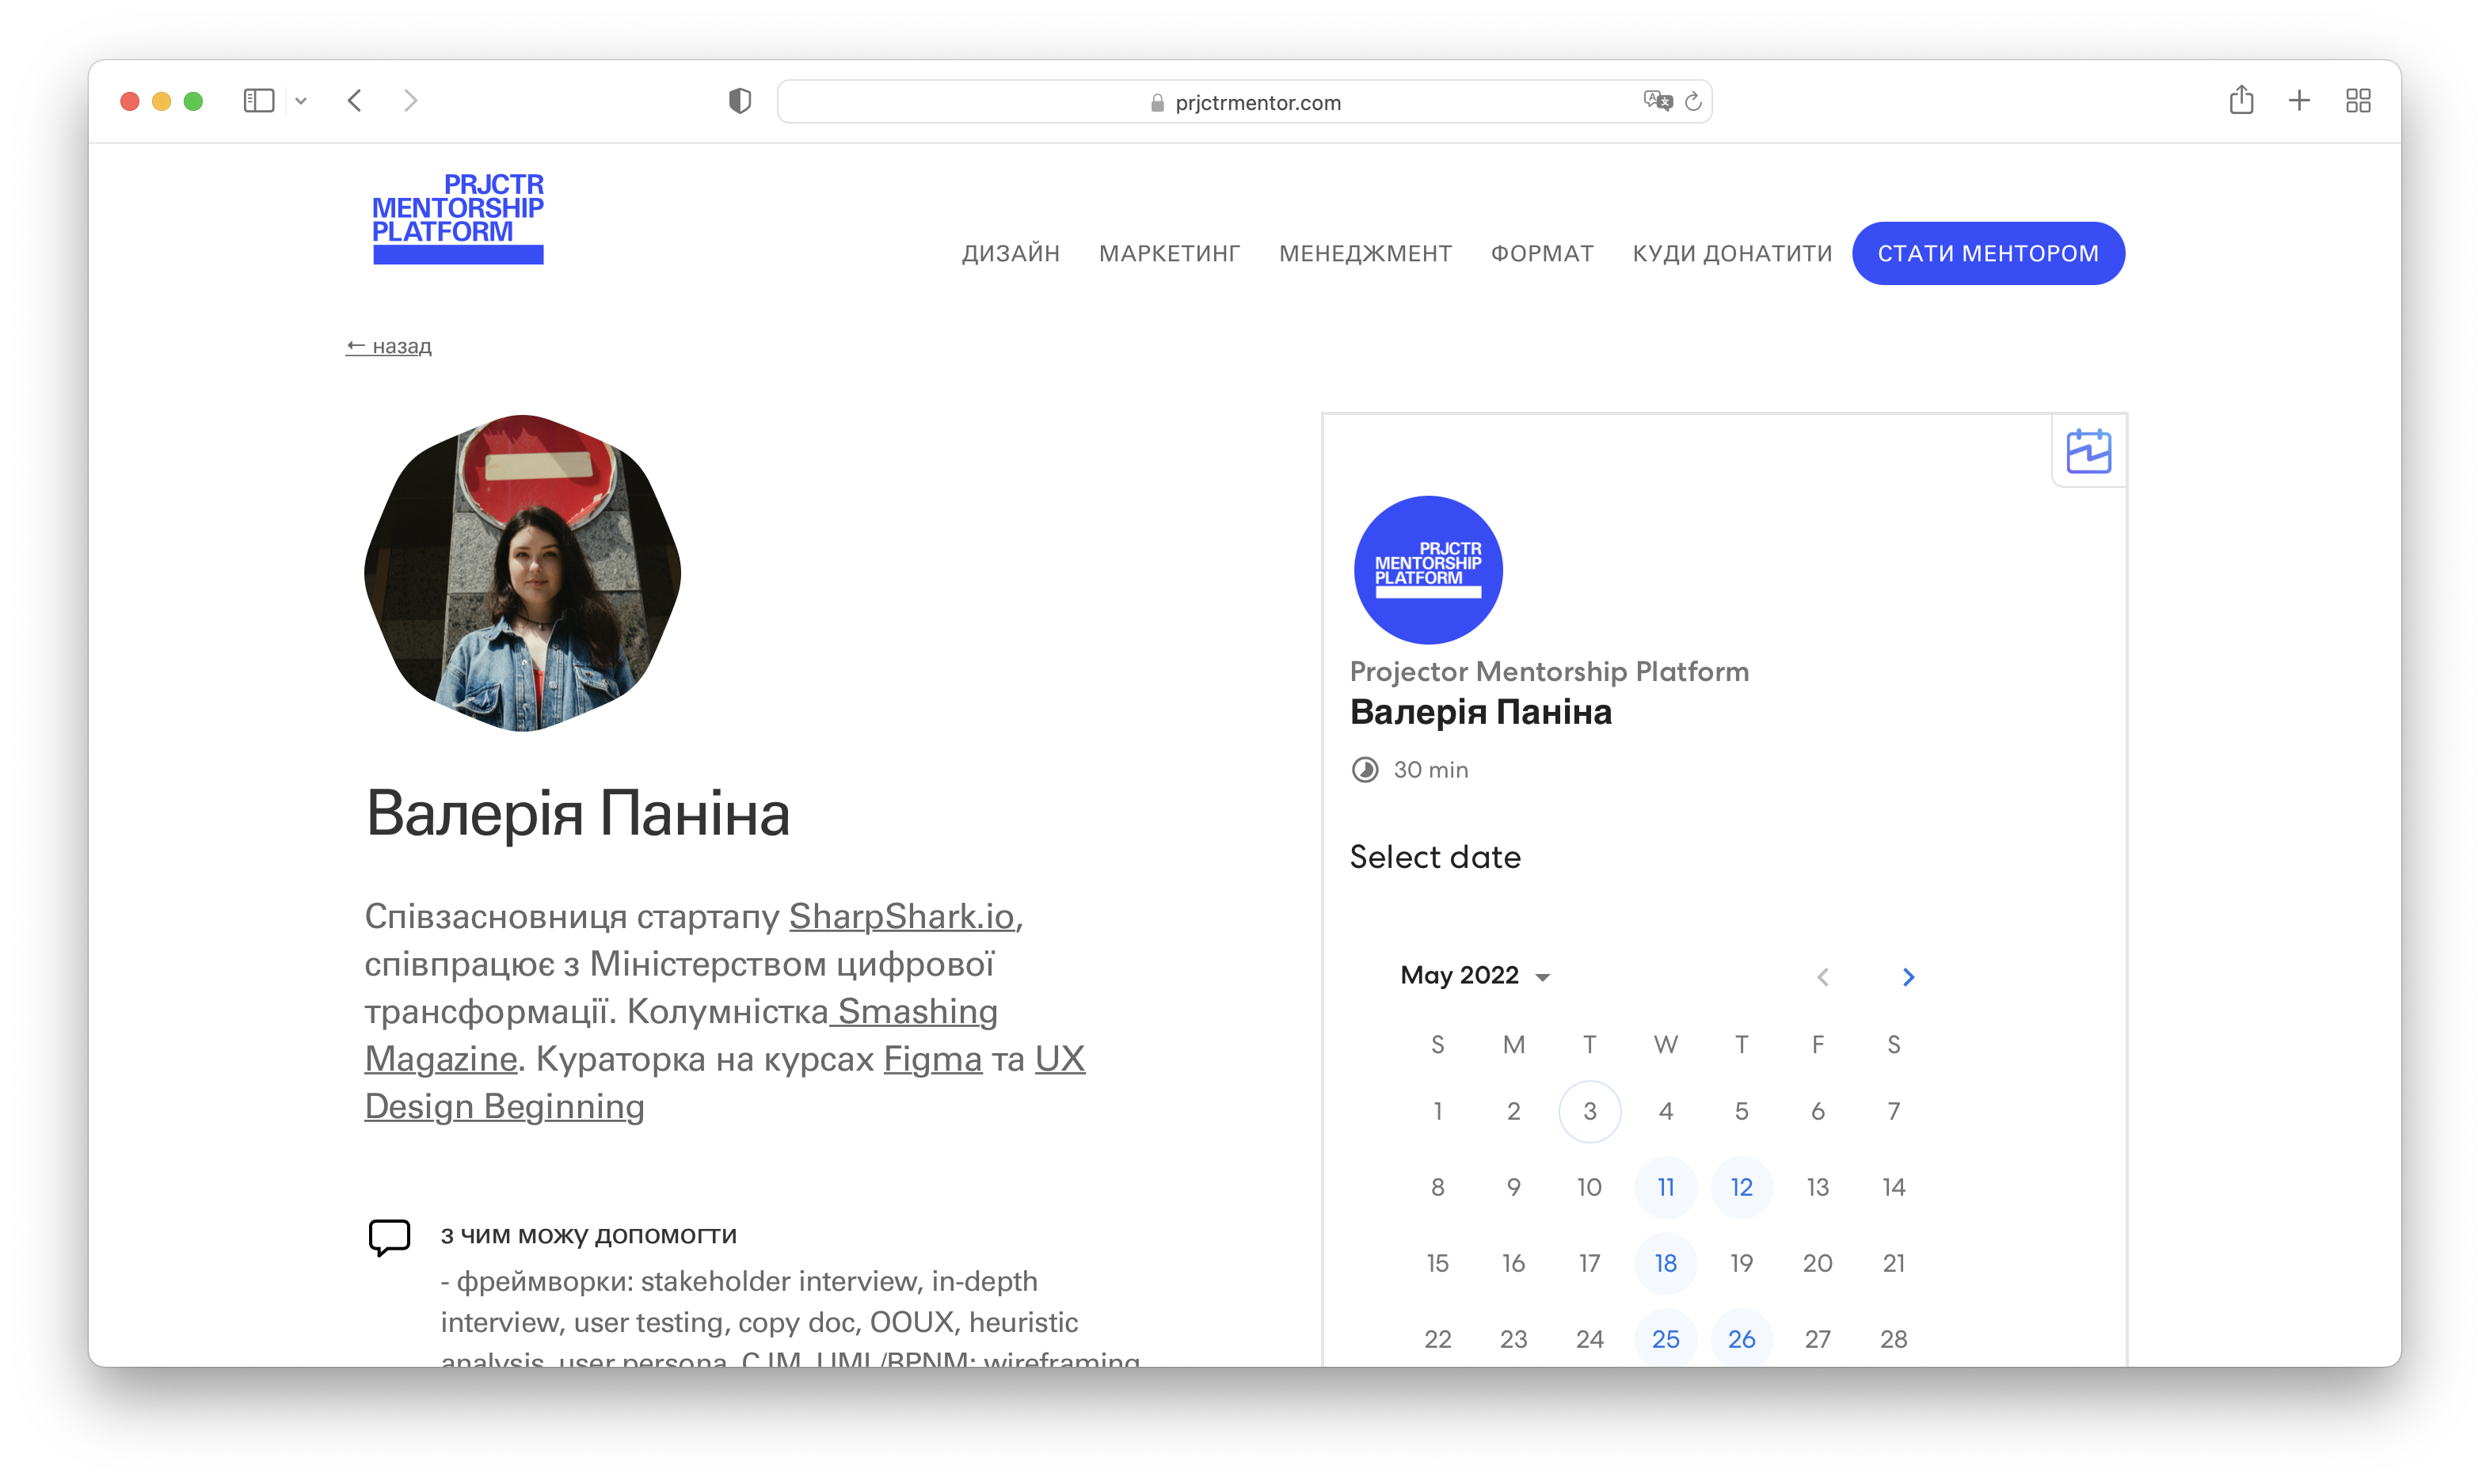Click the privacy shield icon
This screenshot has width=2490, height=1484.
[x=740, y=101]
